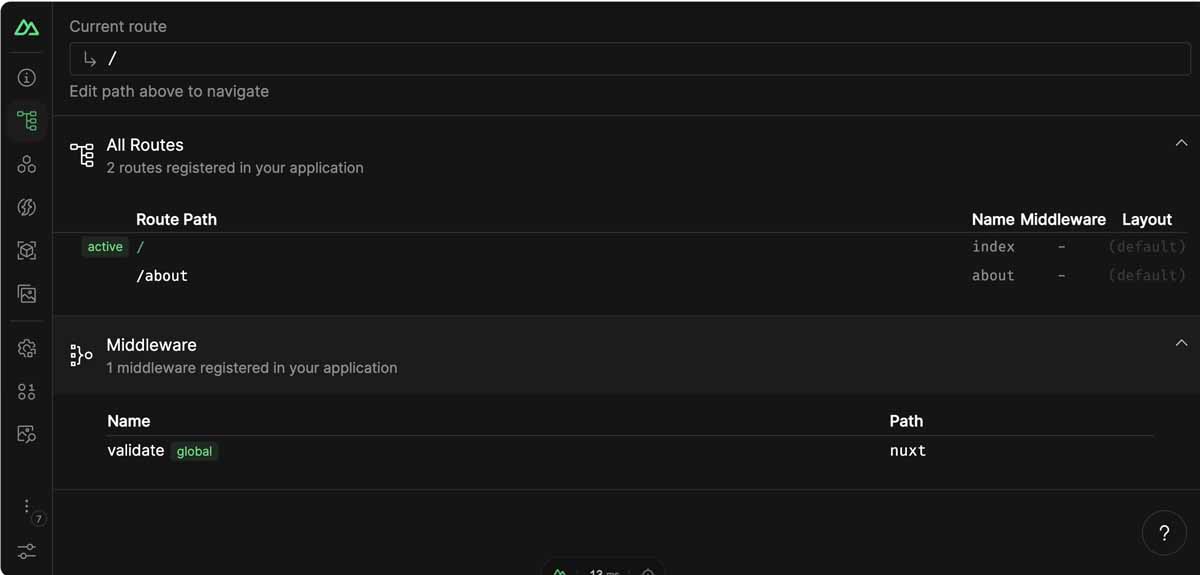The width and height of the screenshot is (1200, 575).
Task: Select the Pages routes tree icon
Action: [x=27, y=121]
